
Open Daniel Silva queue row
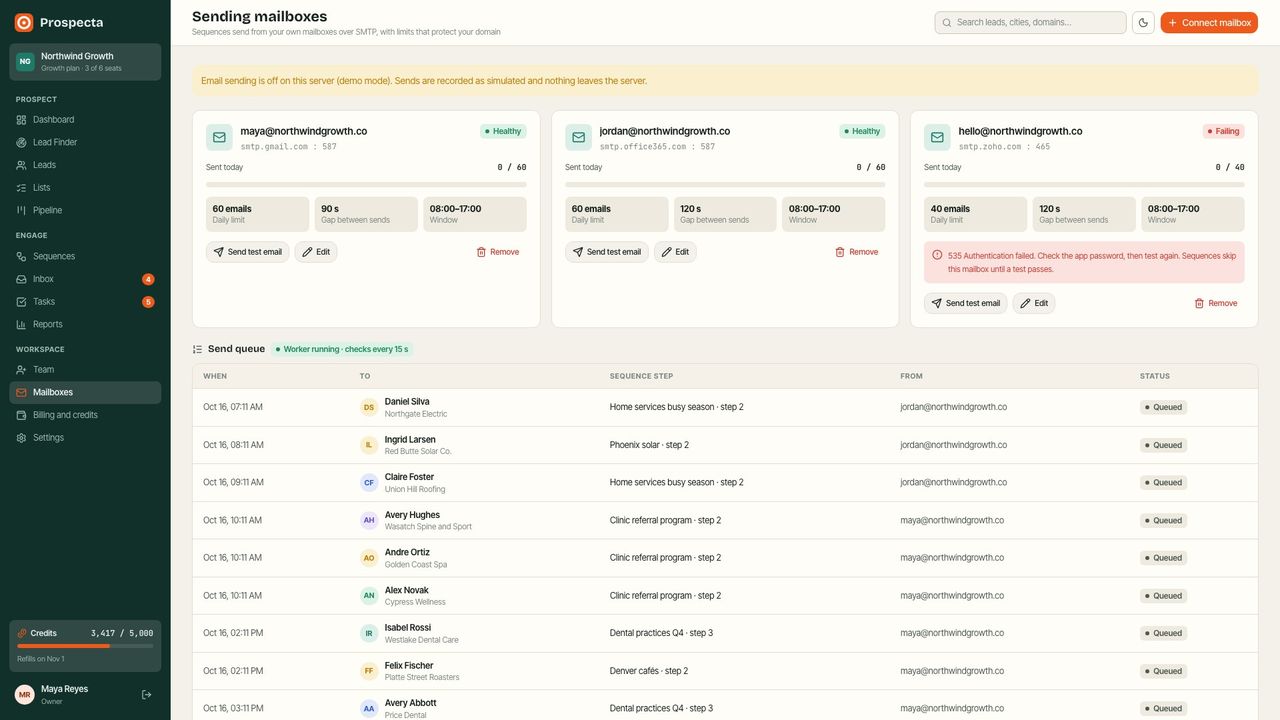725,407
